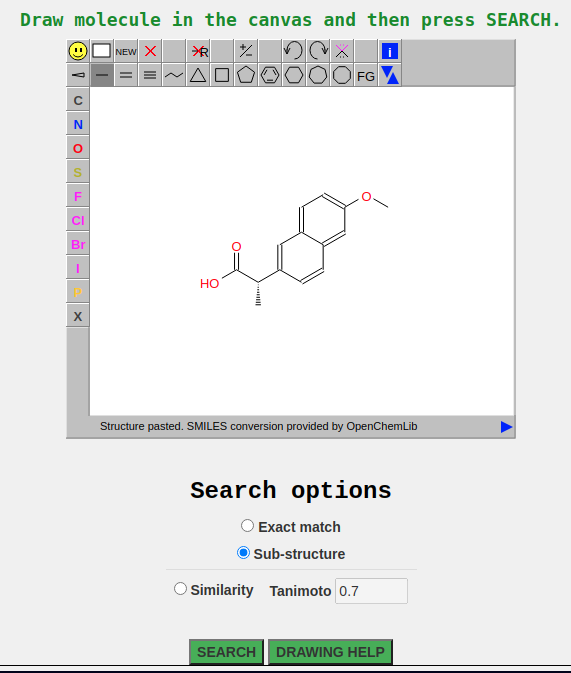
Task: Select the Fluorine atom button
Action: tap(78, 197)
